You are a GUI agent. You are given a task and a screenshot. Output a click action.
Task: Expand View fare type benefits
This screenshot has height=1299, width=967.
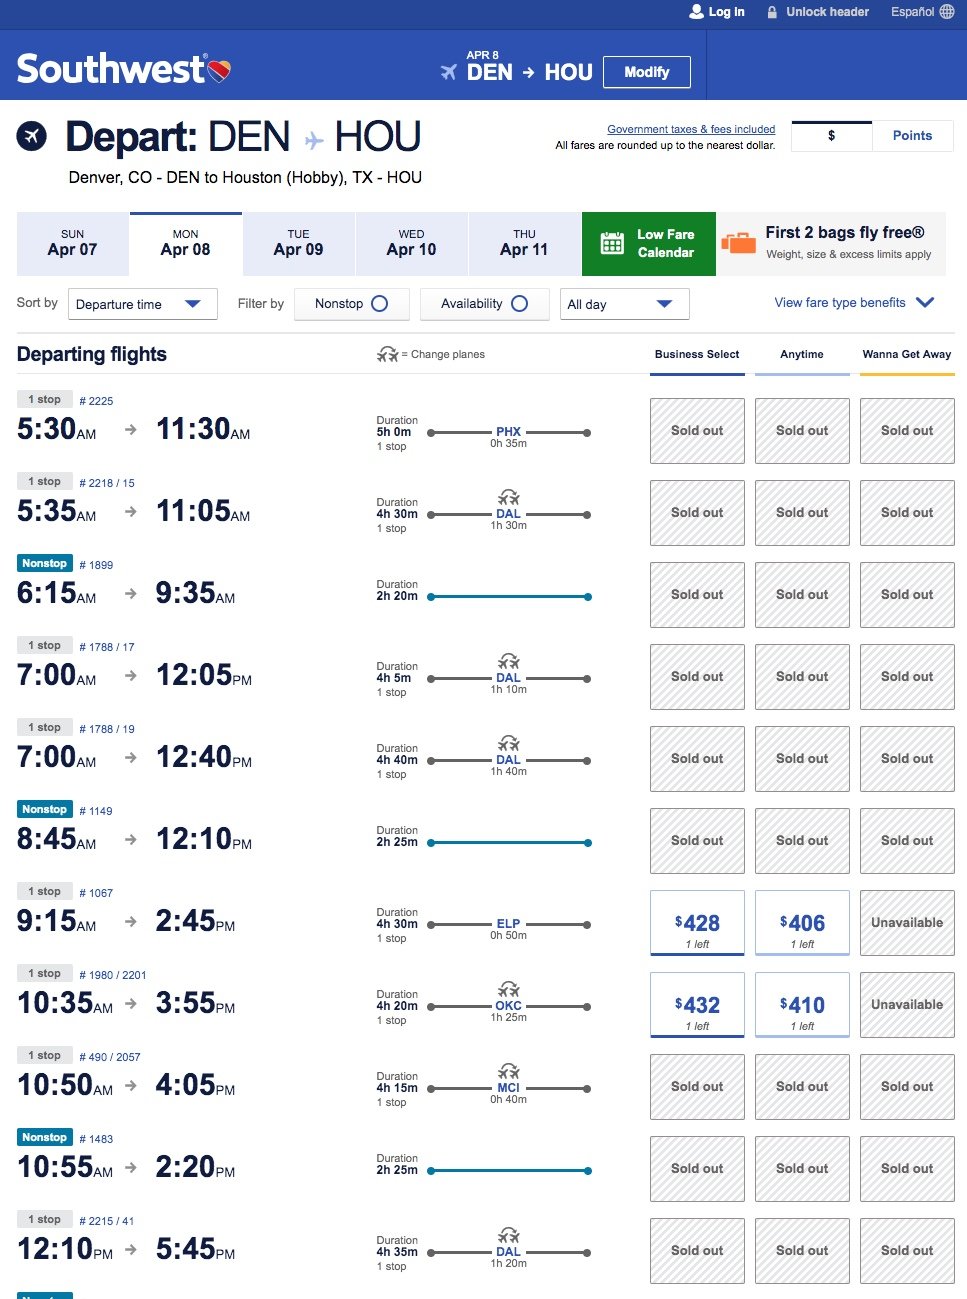point(854,303)
